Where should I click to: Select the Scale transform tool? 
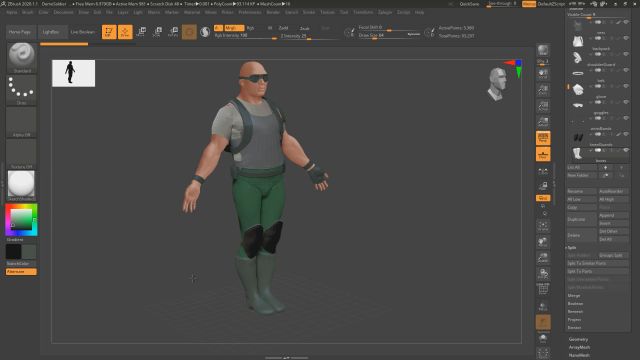pos(157,31)
